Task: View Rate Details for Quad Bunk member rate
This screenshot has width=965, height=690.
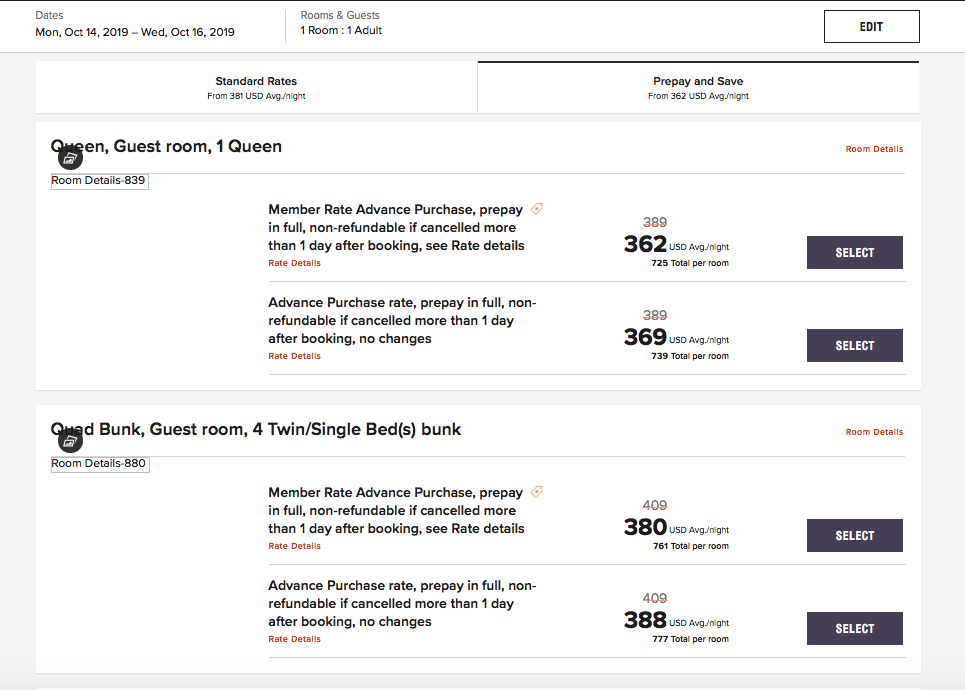Action: 295,546
